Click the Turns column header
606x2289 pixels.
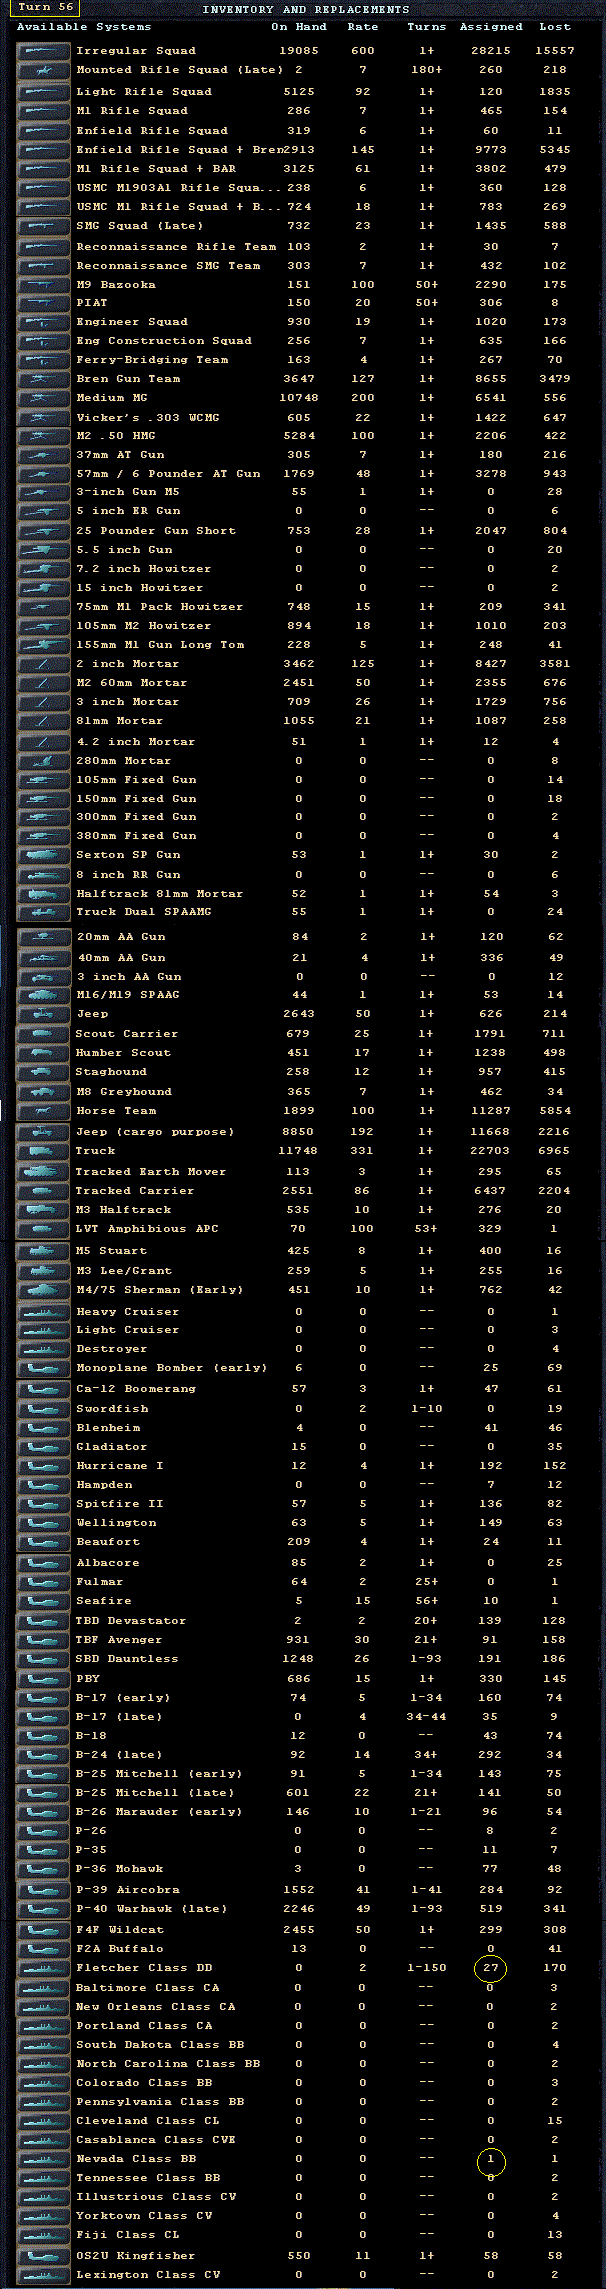427,27
